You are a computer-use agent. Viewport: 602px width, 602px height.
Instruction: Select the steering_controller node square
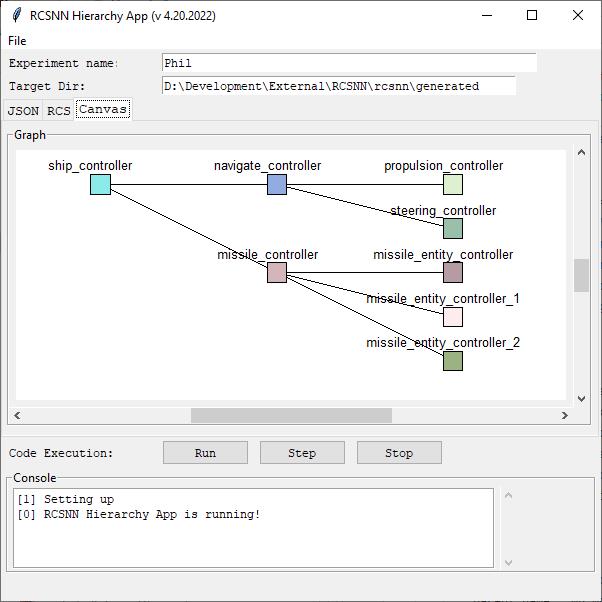[453, 229]
